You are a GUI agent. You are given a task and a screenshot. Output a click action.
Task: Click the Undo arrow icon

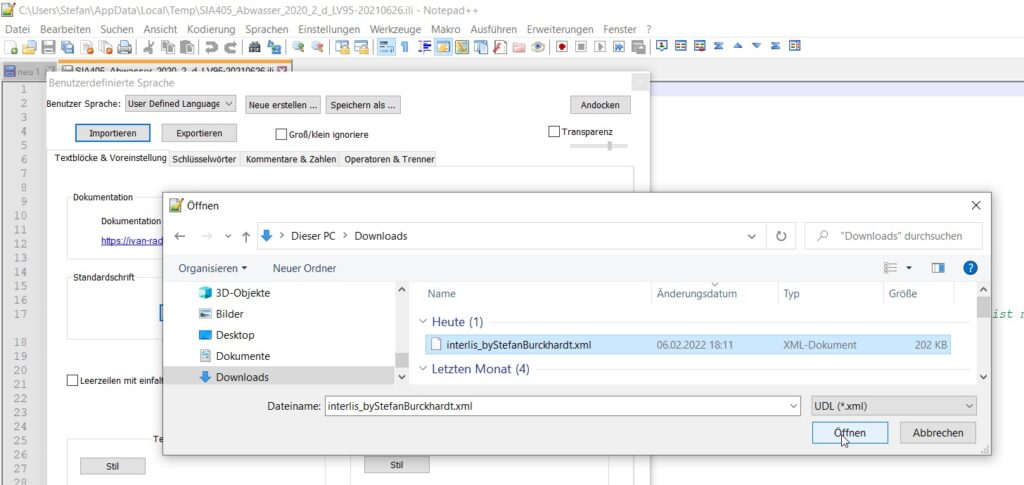click(212, 46)
